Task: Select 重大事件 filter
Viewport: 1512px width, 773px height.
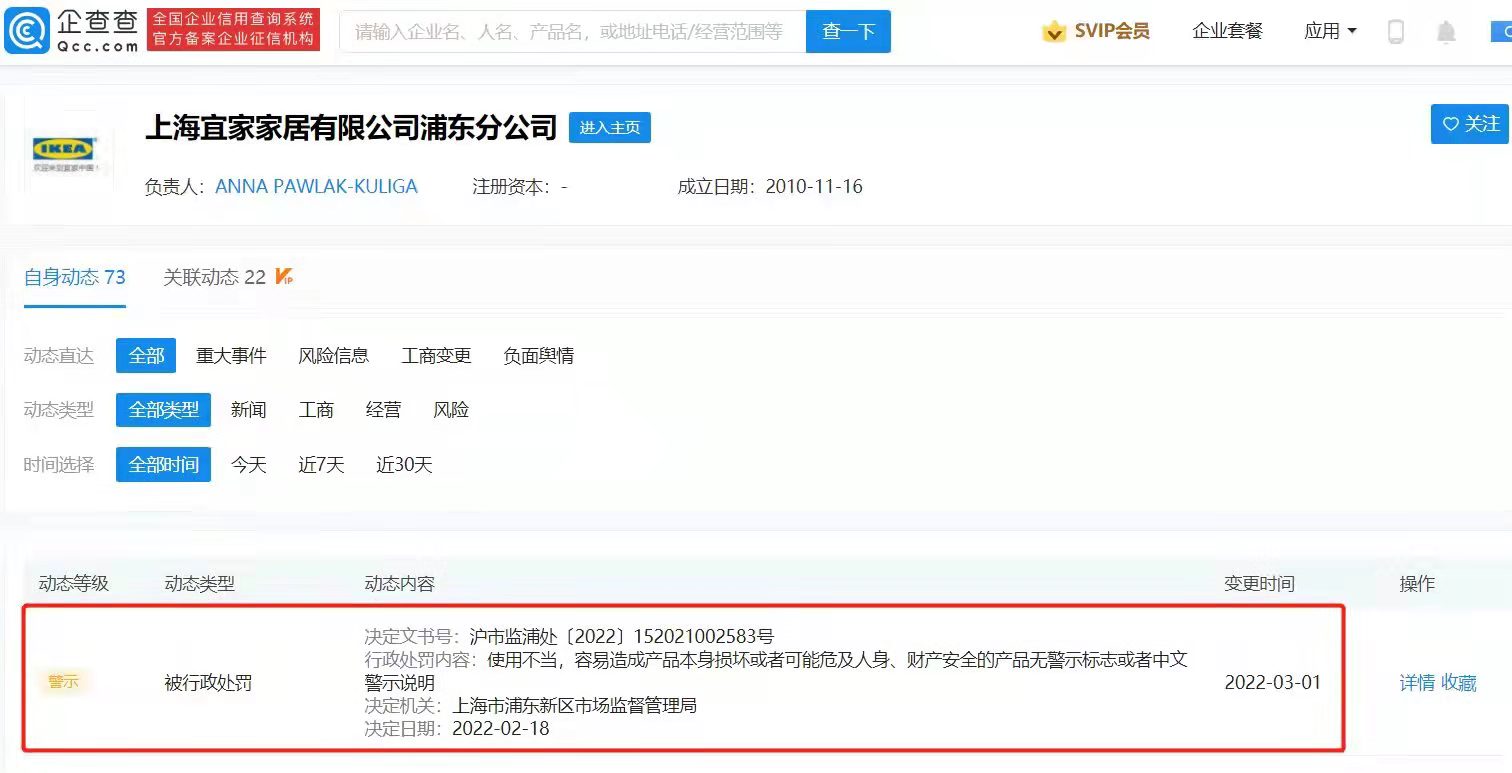Action: click(231, 356)
